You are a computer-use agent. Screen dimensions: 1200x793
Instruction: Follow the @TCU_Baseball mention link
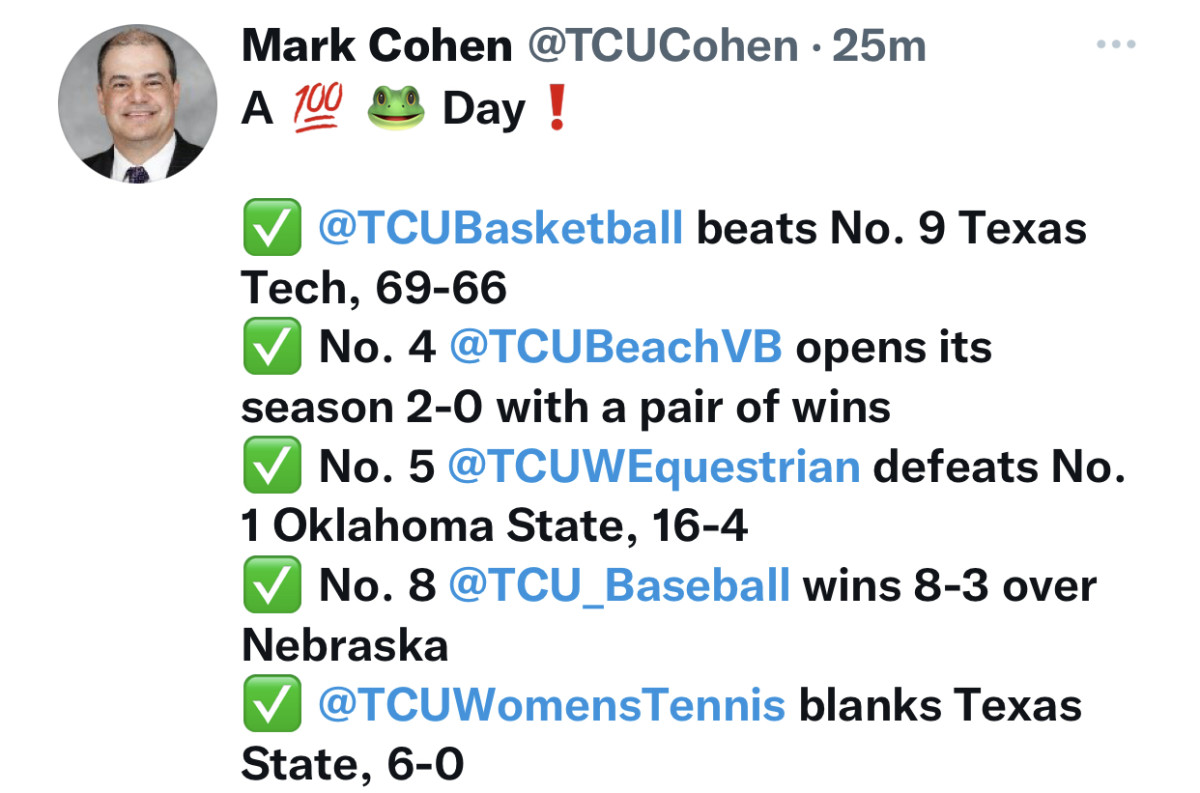pyautogui.click(x=619, y=586)
